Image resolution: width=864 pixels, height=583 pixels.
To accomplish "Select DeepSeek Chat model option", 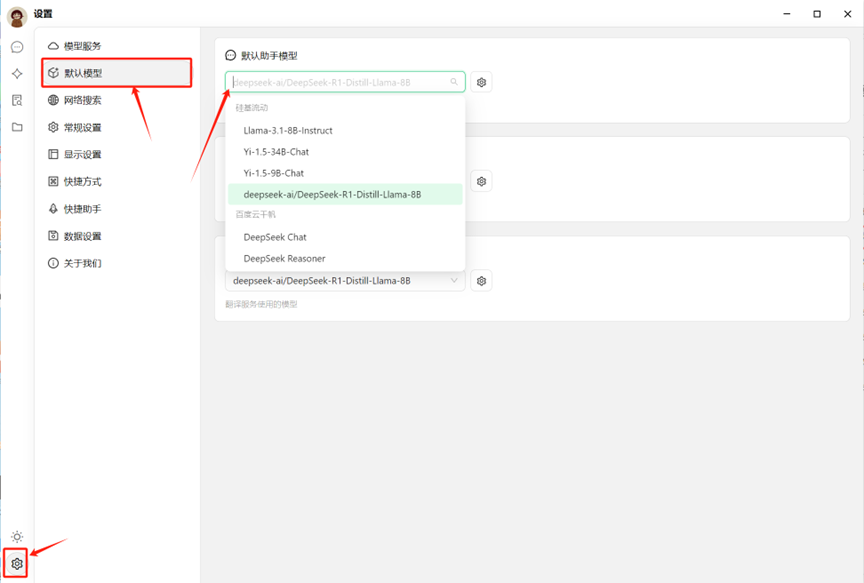I will point(275,237).
